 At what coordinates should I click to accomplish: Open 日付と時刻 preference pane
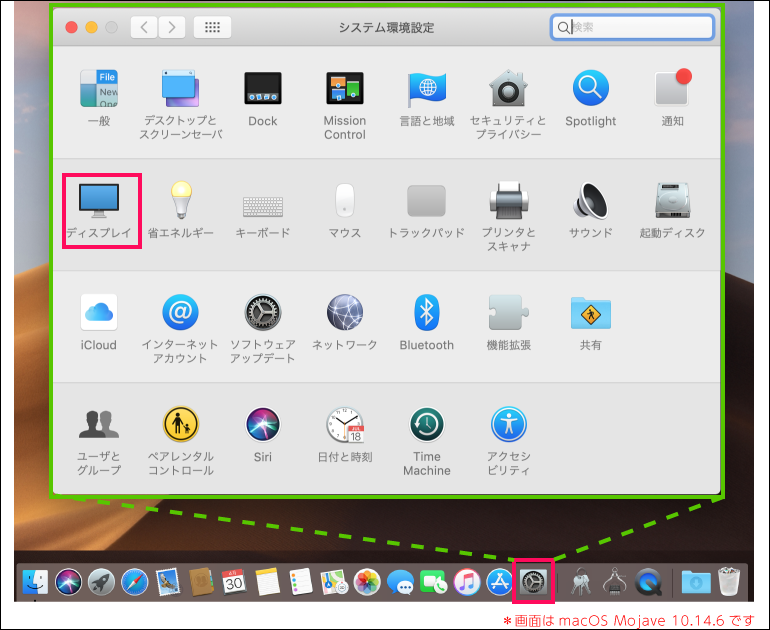[345, 435]
